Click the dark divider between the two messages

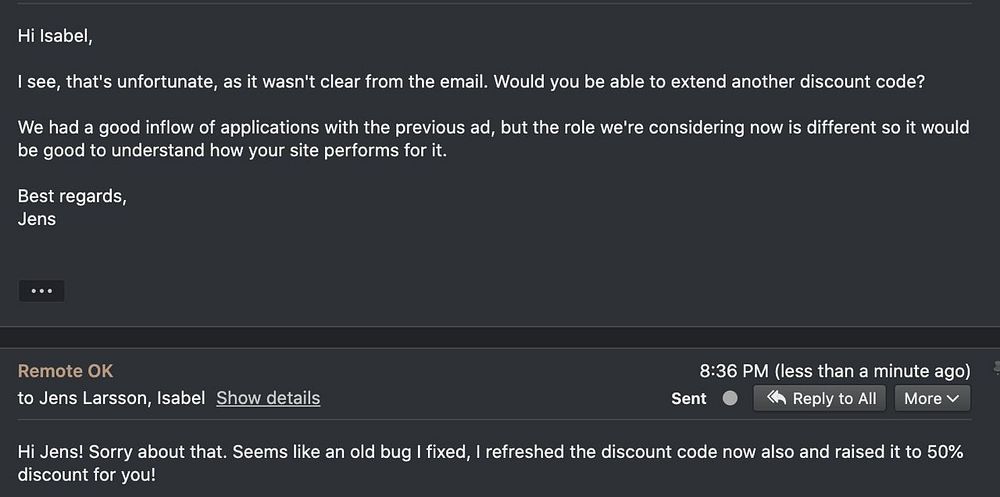[x=500, y=338]
